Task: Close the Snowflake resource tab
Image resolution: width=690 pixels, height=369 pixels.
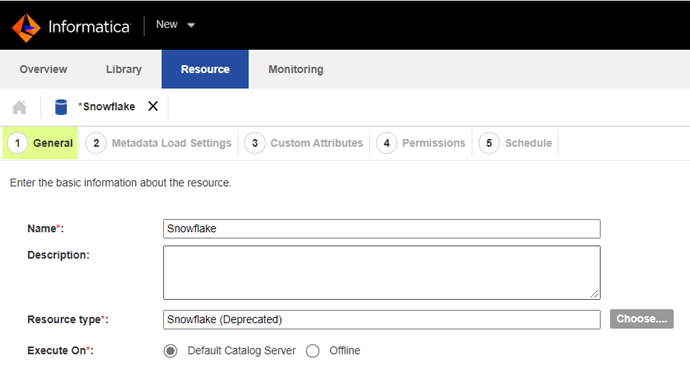Action: 153,106
